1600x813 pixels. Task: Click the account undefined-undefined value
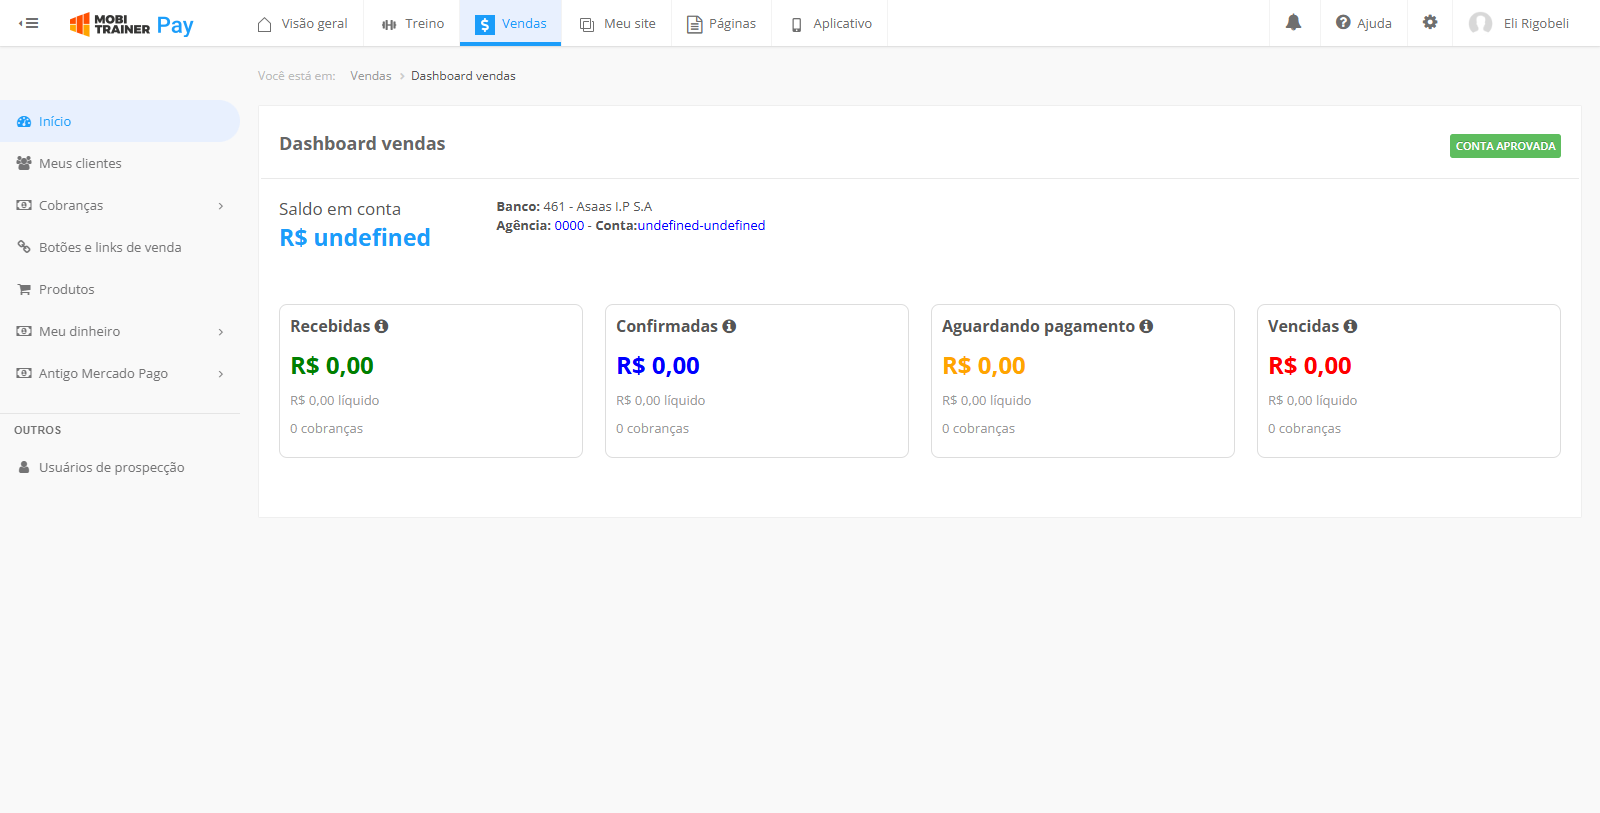click(x=701, y=226)
